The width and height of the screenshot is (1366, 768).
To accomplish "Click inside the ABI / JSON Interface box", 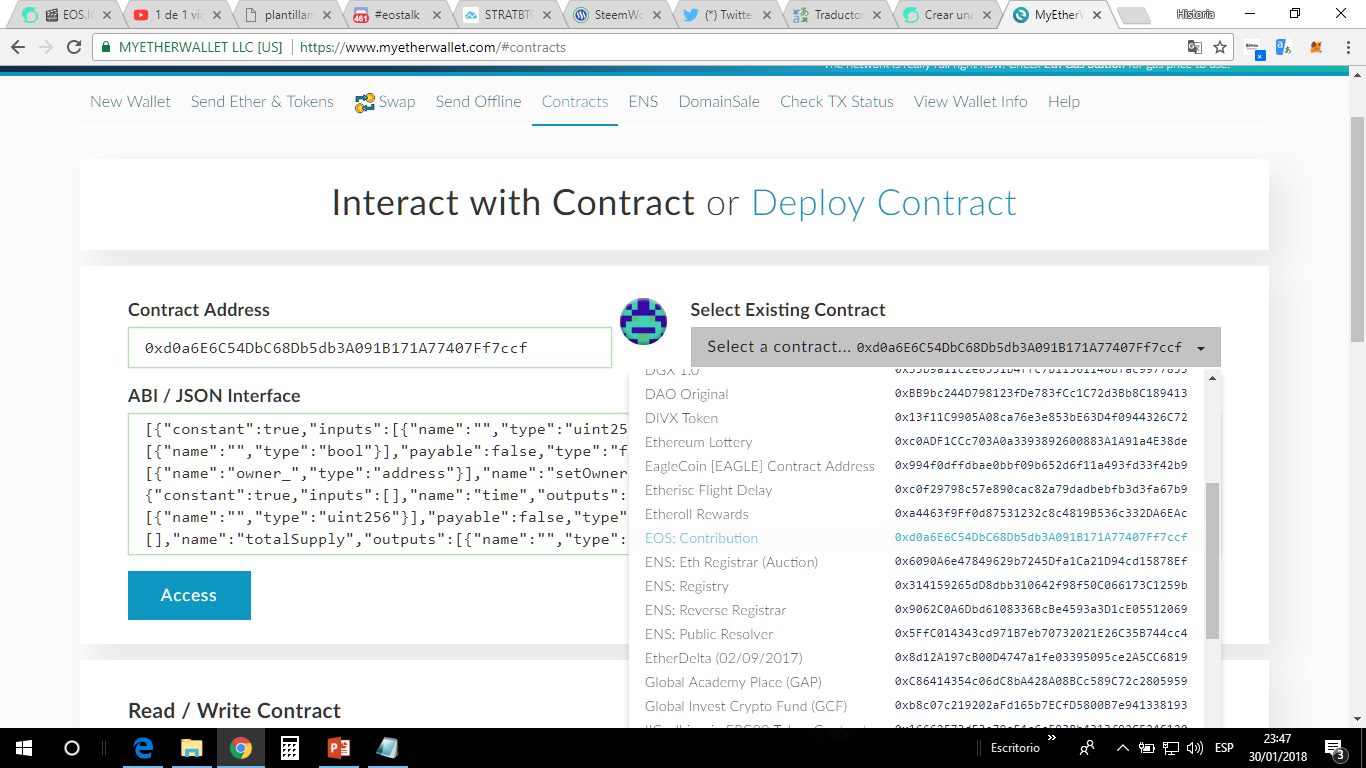I will tap(378, 485).
